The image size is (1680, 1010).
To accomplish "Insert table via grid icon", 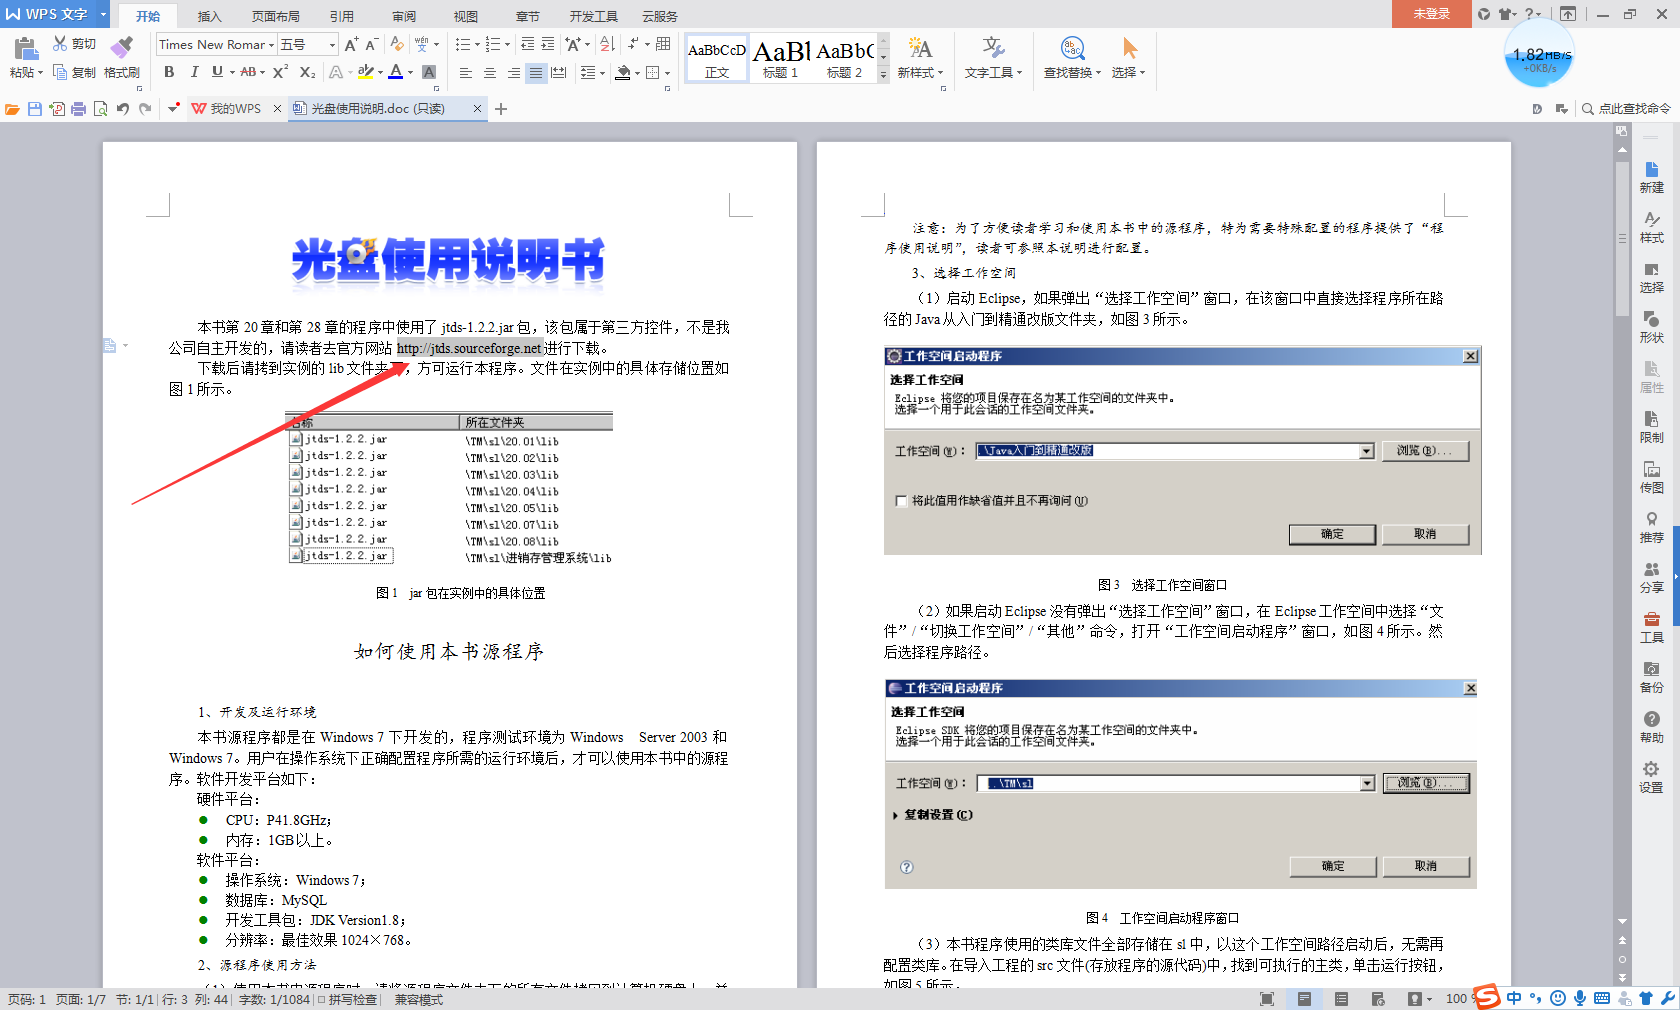I will 663,44.
